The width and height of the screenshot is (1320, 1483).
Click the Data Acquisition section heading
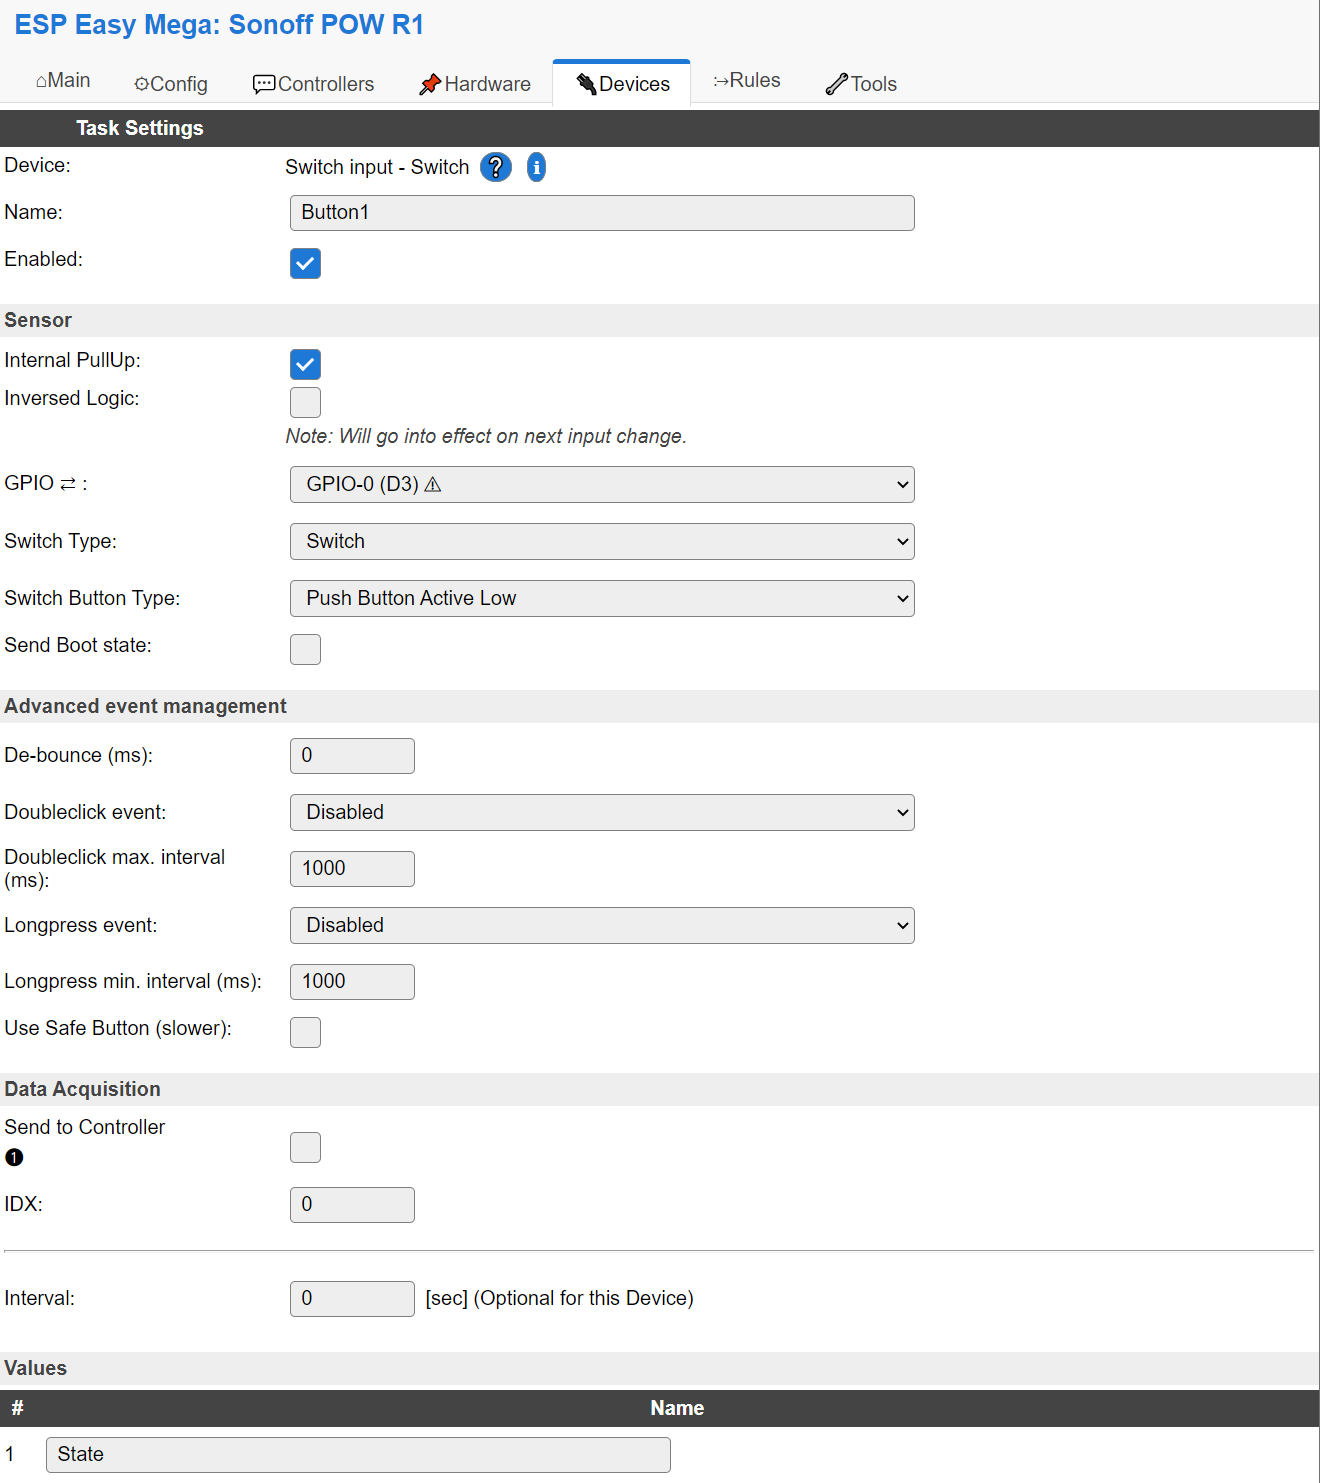click(x=82, y=1089)
